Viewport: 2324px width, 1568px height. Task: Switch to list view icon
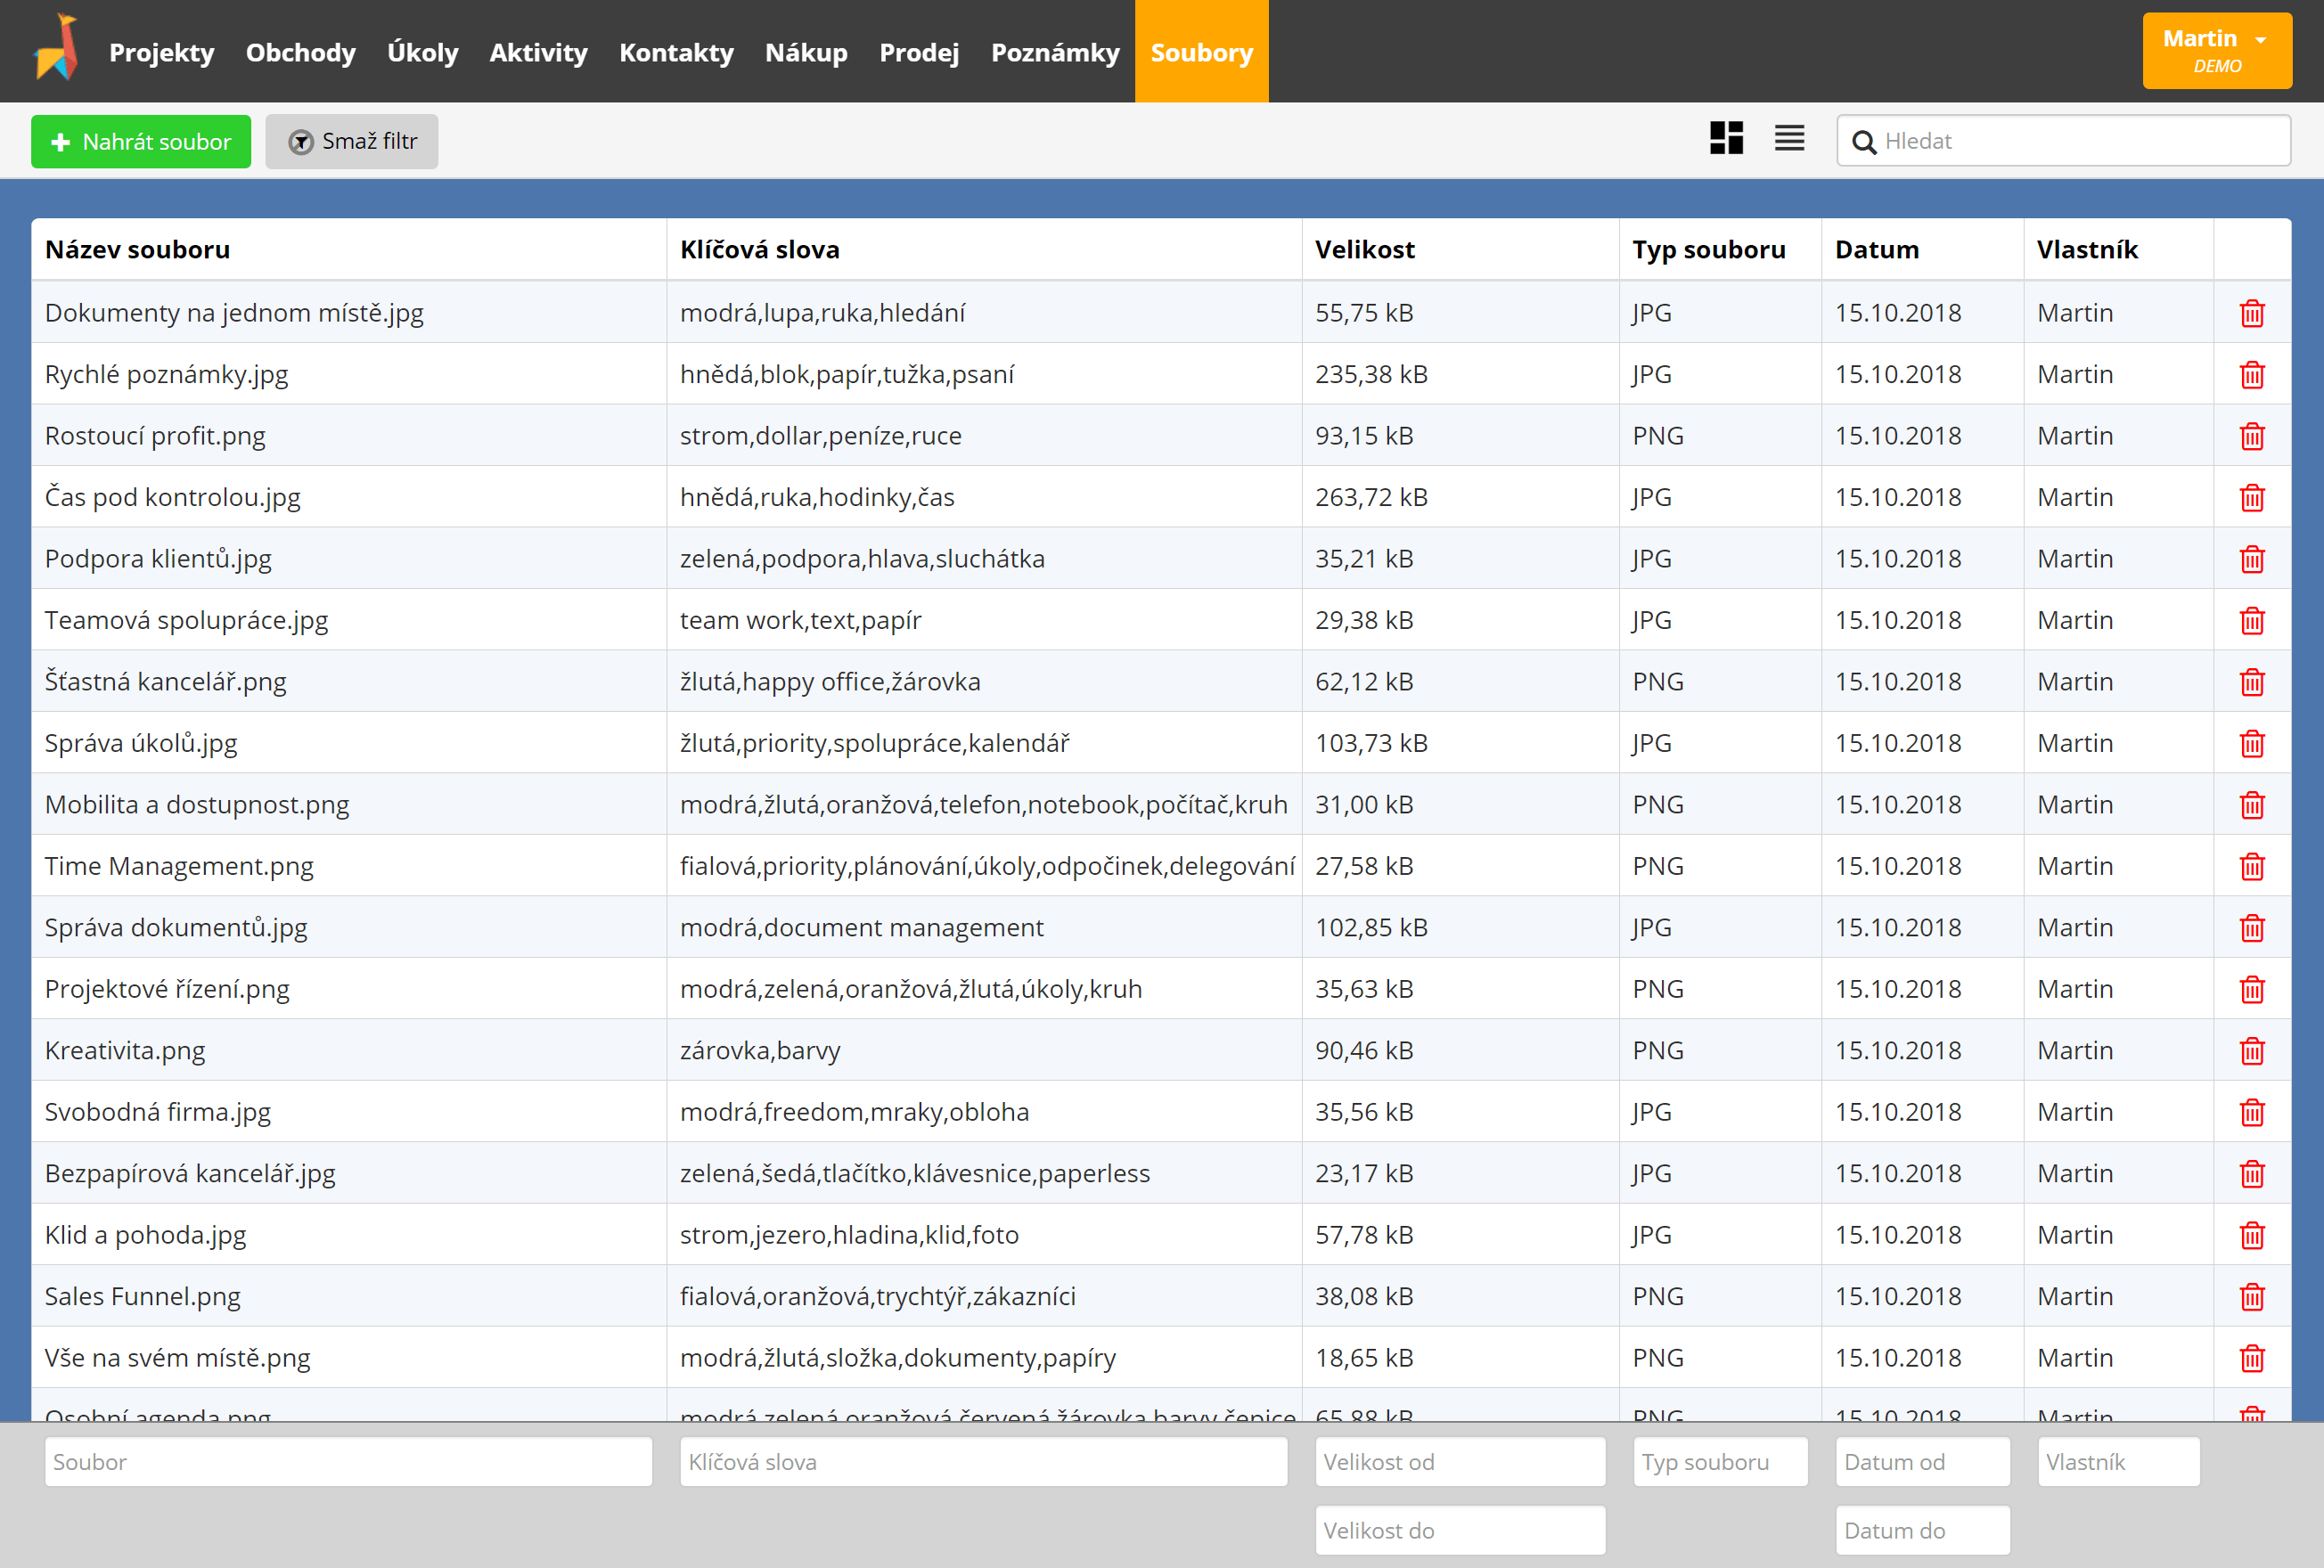pos(1789,138)
